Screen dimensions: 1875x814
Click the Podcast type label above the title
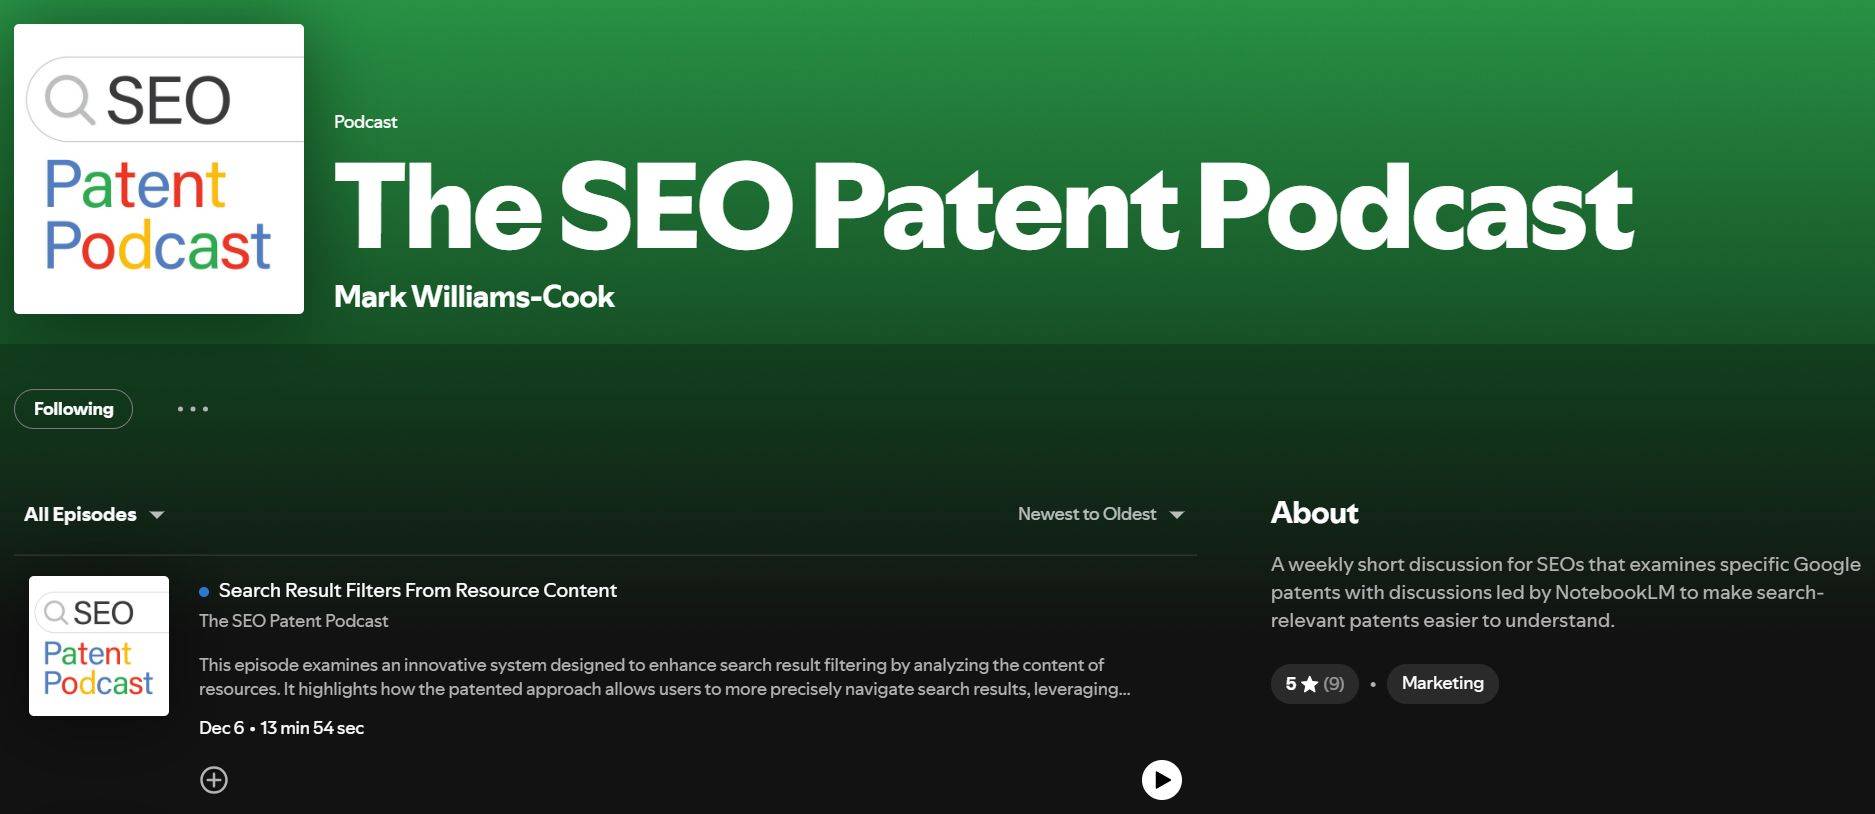pyautogui.click(x=365, y=122)
